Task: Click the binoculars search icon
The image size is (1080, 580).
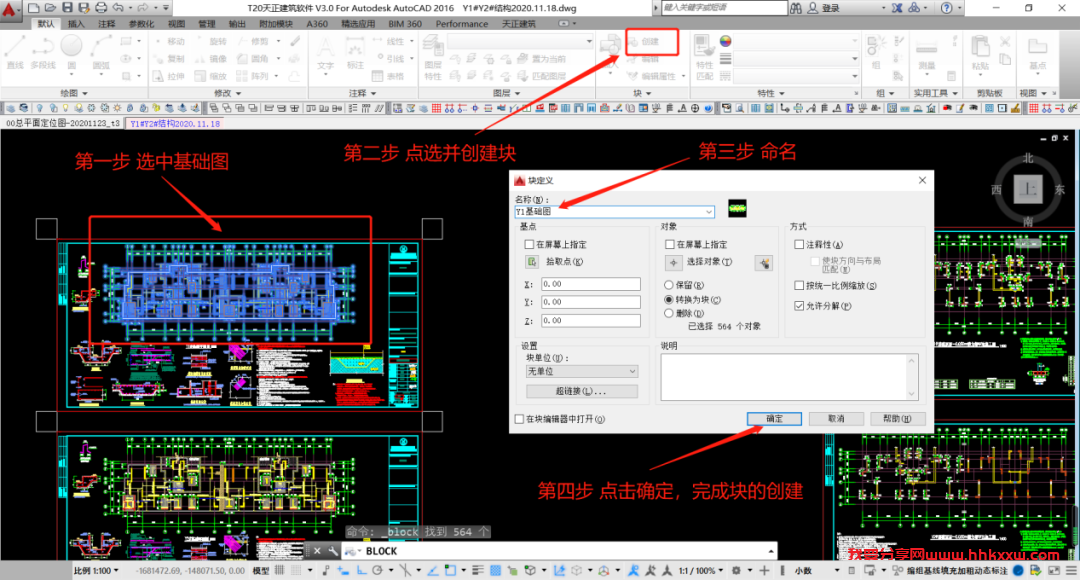Action: point(796,8)
